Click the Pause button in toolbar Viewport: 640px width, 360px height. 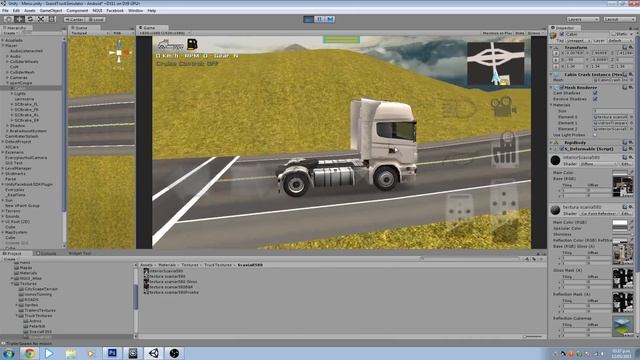(x=320, y=19)
